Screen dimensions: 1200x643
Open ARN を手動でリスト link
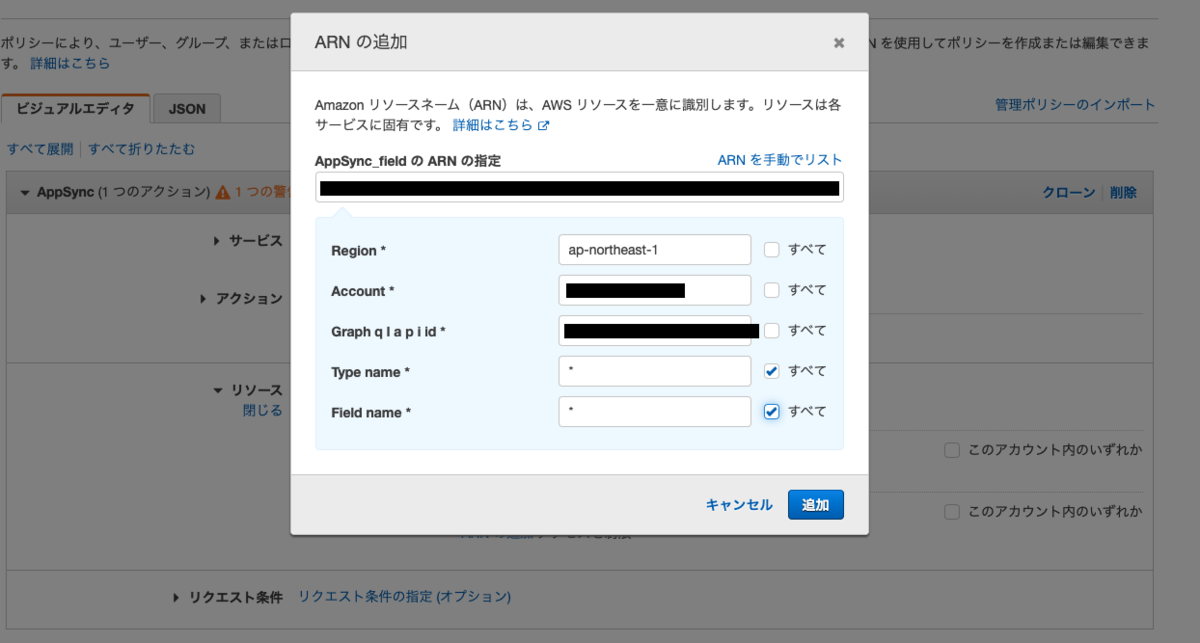(780, 160)
